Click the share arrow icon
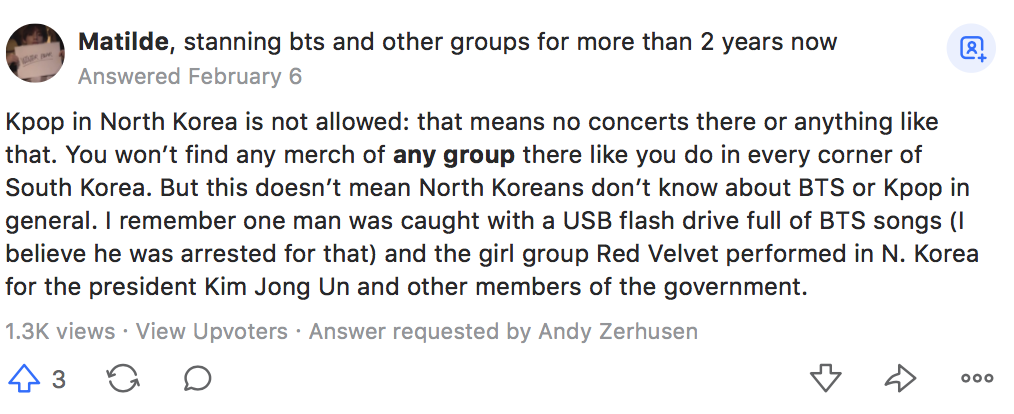Screen dimensions: 1014x414 [x=900, y=379]
